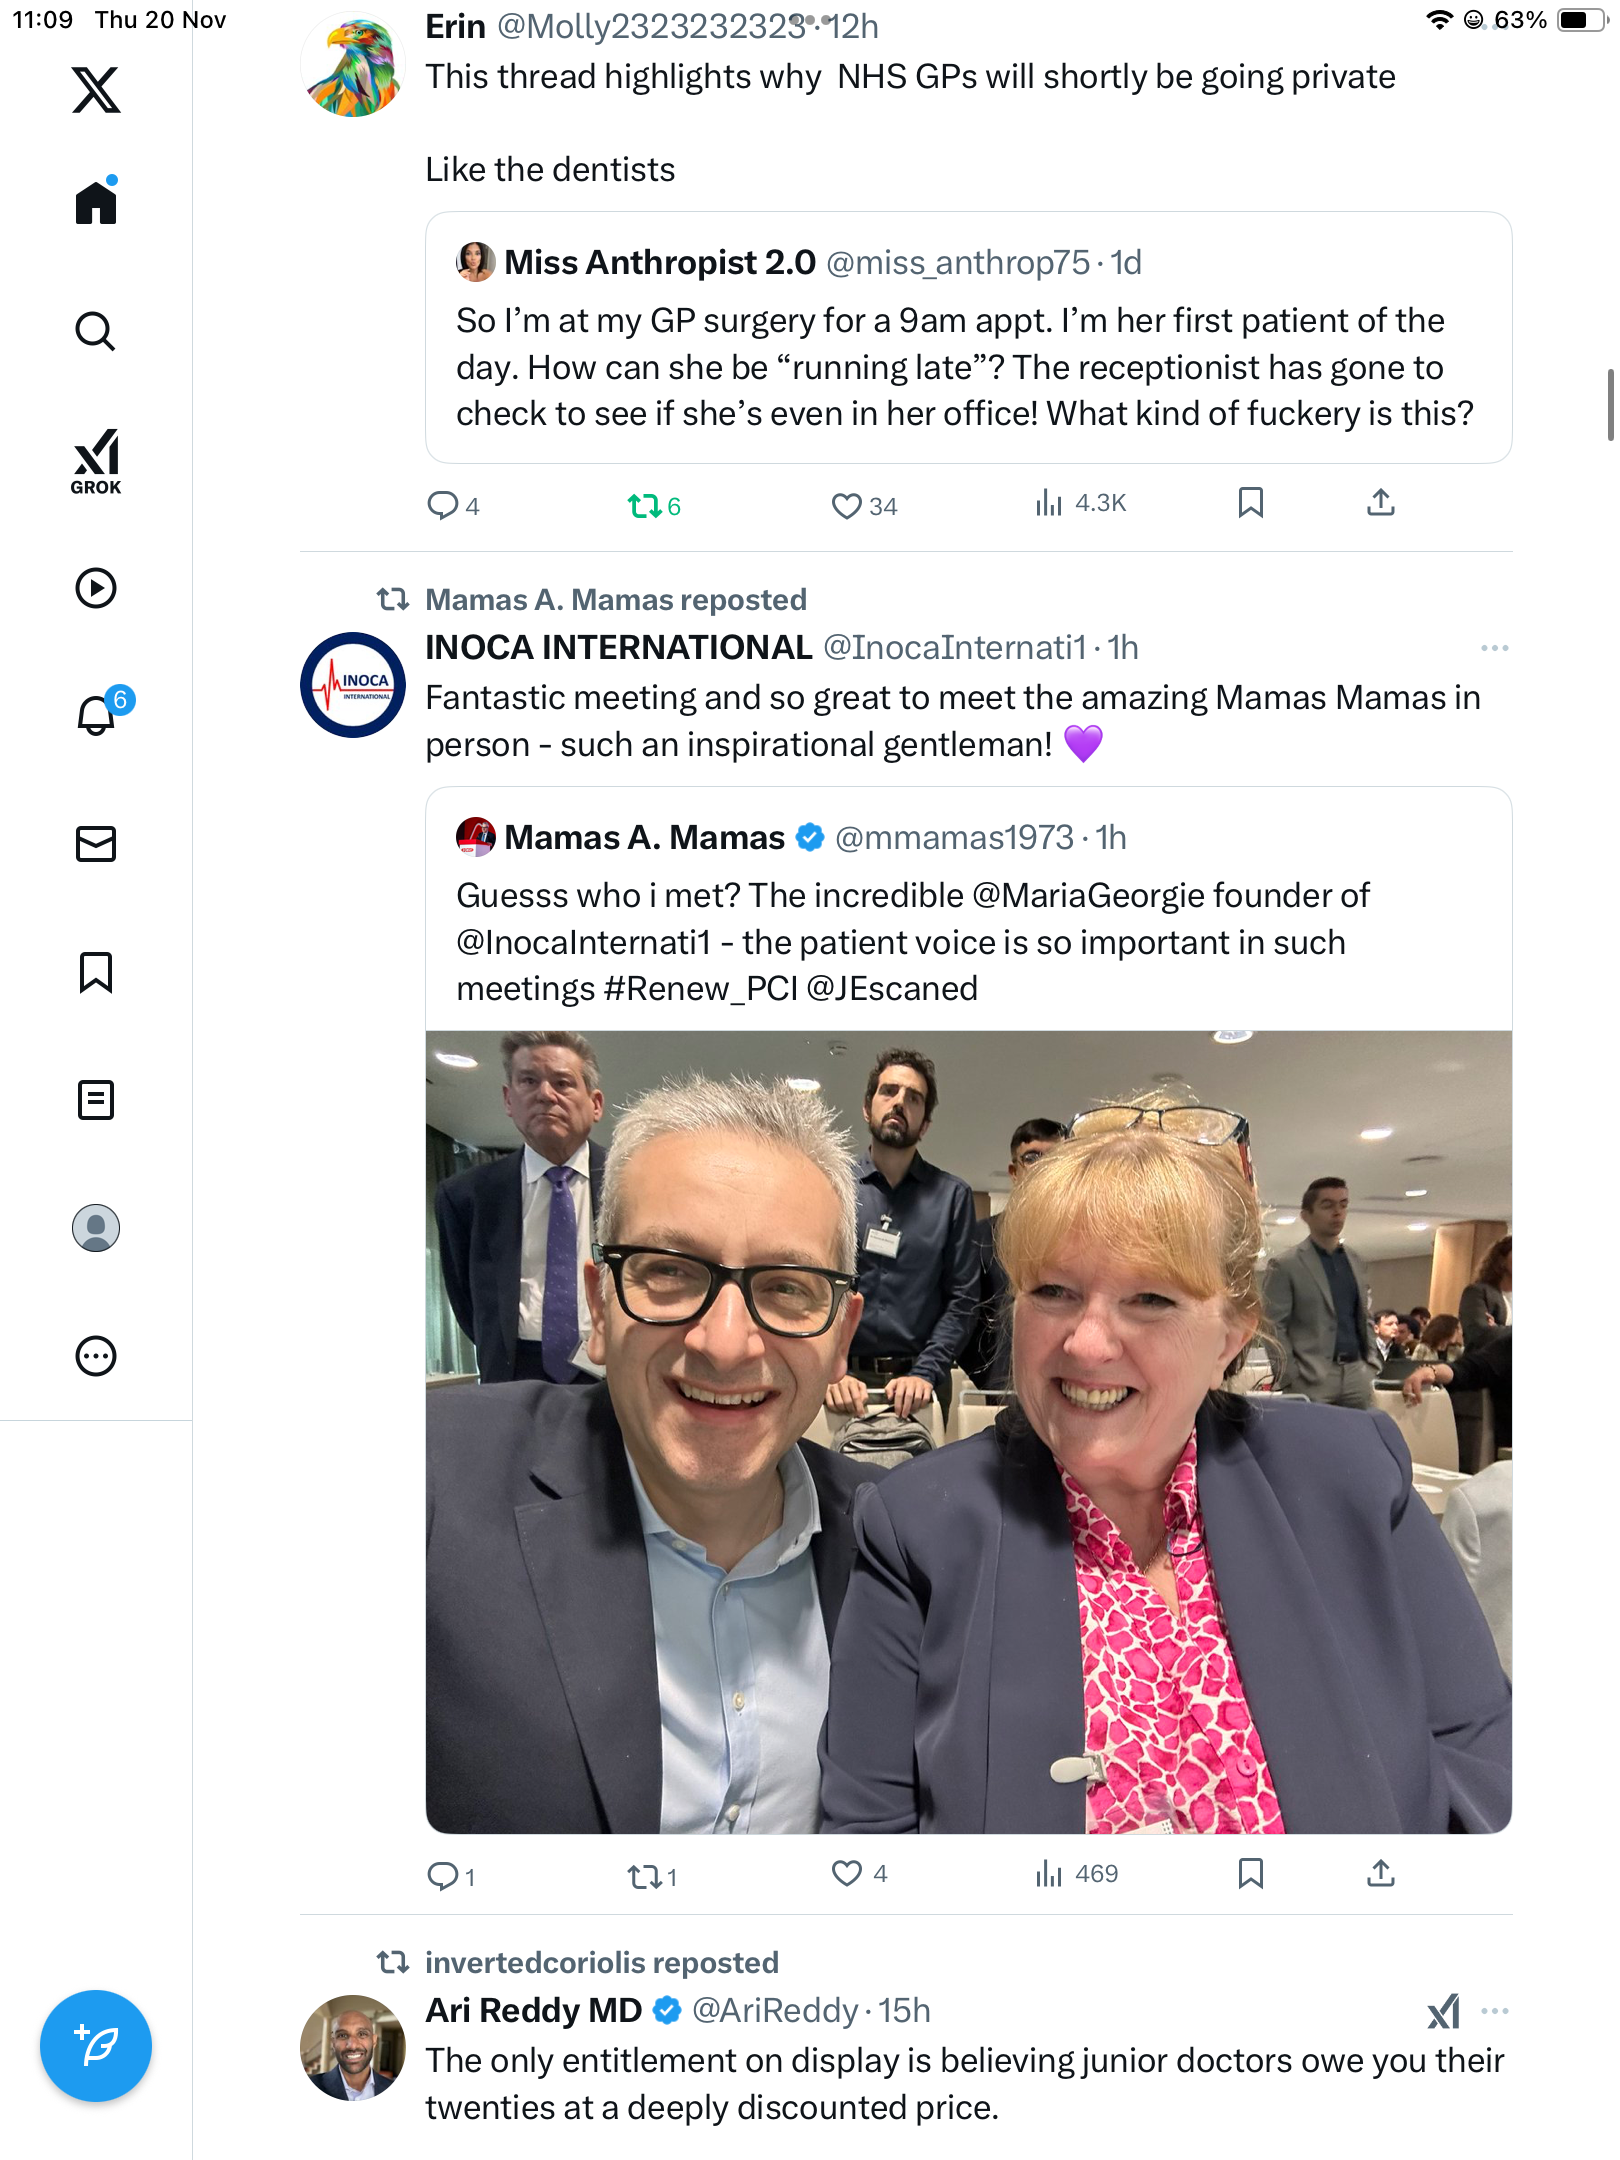The height and width of the screenshot is (2160, 1620).
Task: Open Direct Messages envelope
Action: (96, 844)
